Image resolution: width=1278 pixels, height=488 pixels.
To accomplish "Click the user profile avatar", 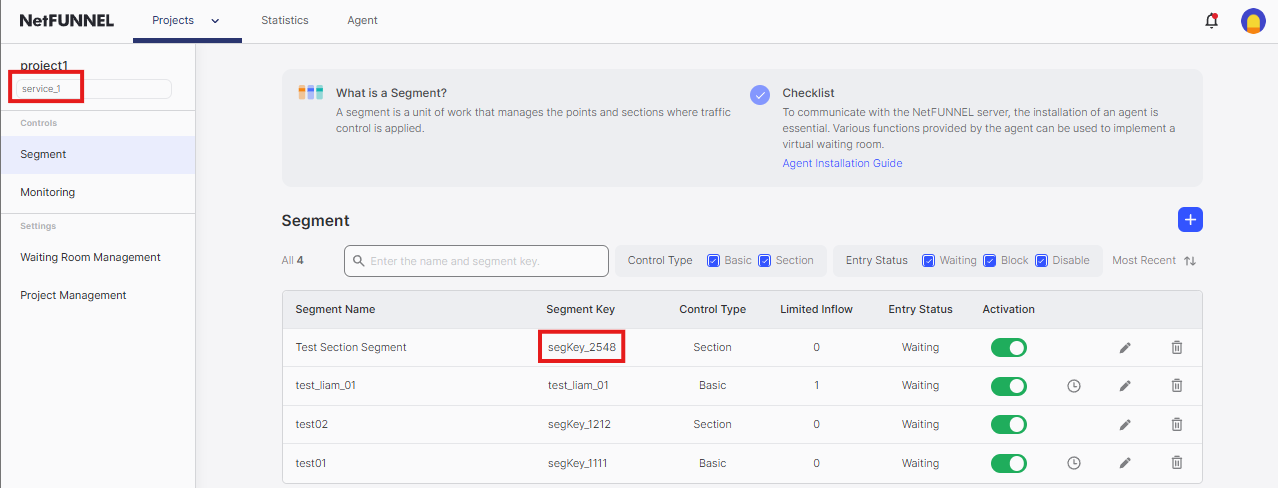I will 1253,21.
